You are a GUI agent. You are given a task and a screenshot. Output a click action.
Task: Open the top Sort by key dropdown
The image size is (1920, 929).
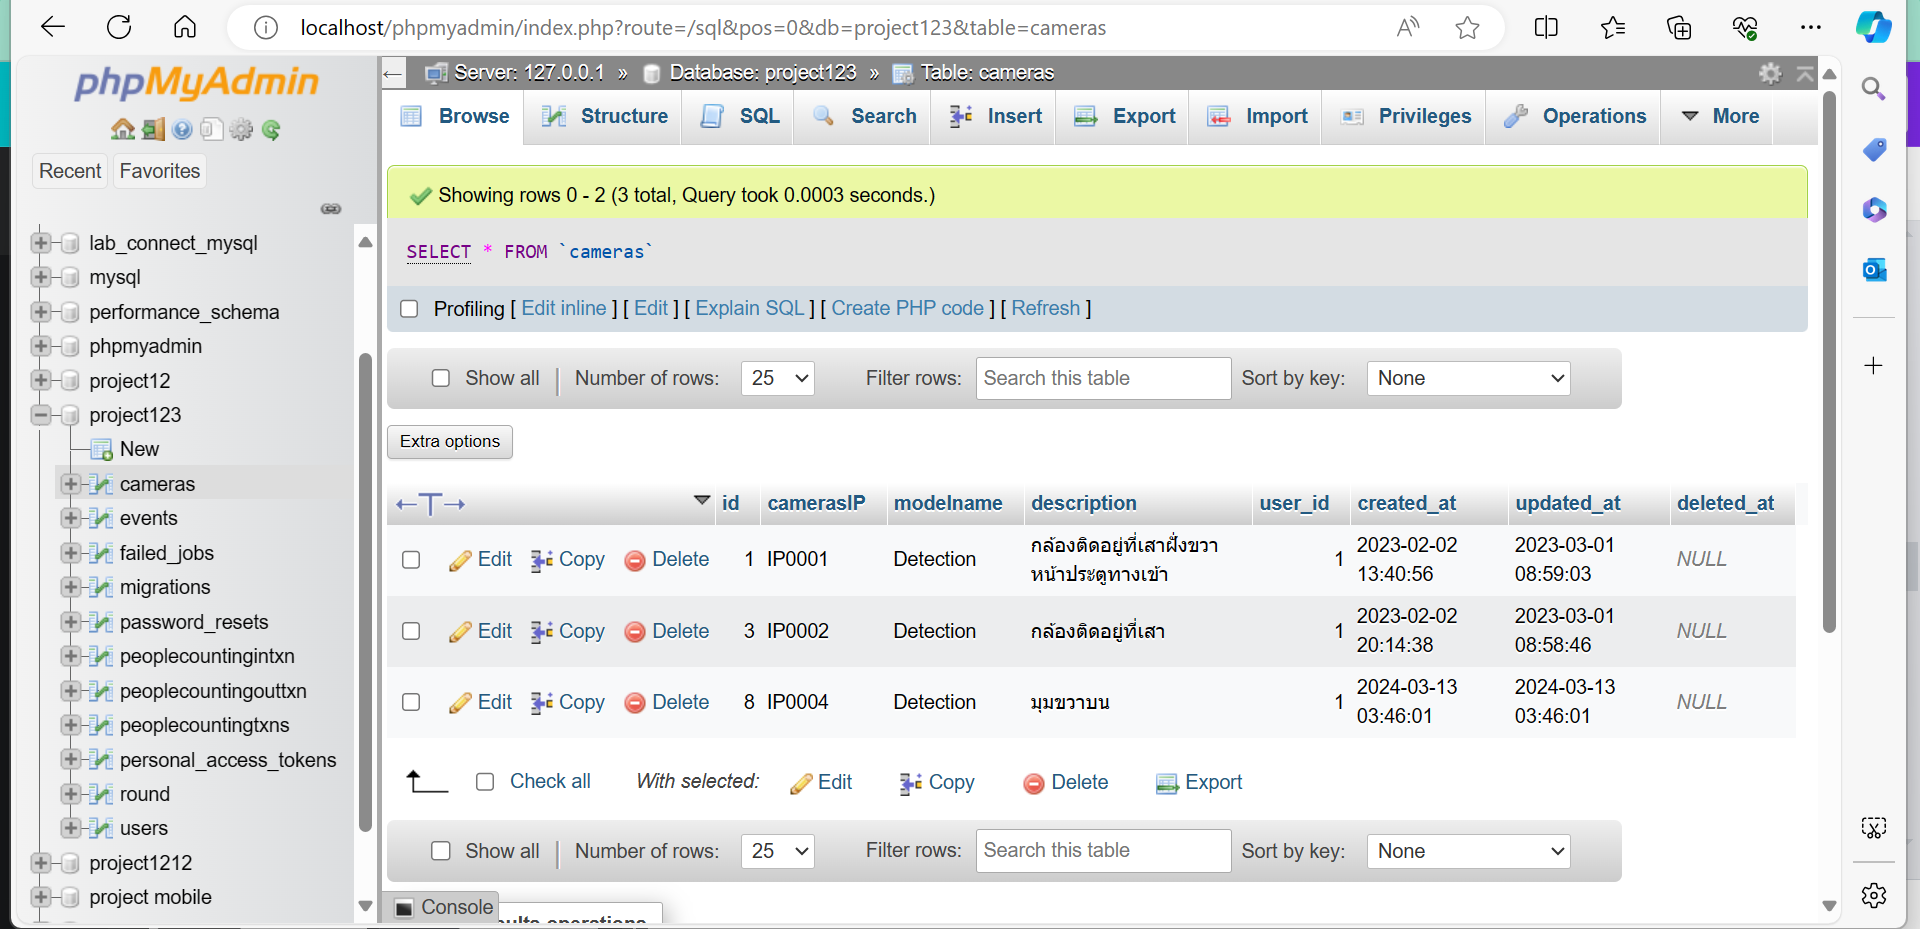1467,379
